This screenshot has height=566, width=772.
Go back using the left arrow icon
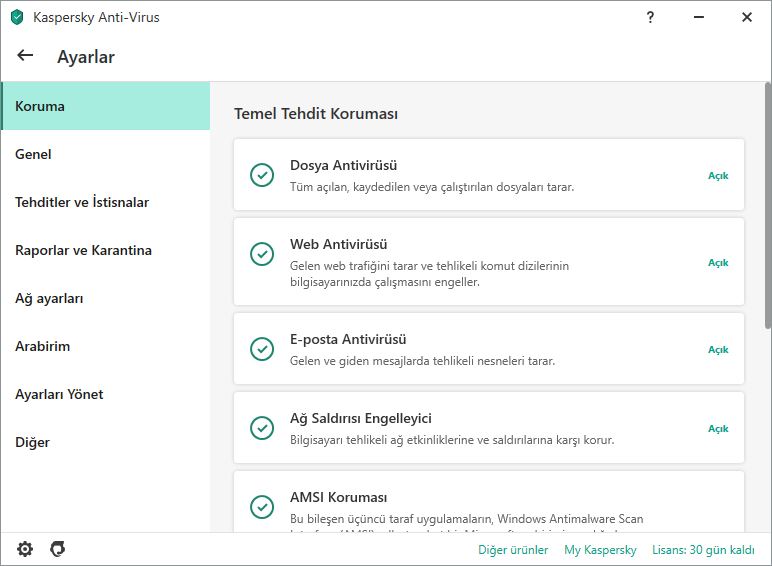[25, 56]
